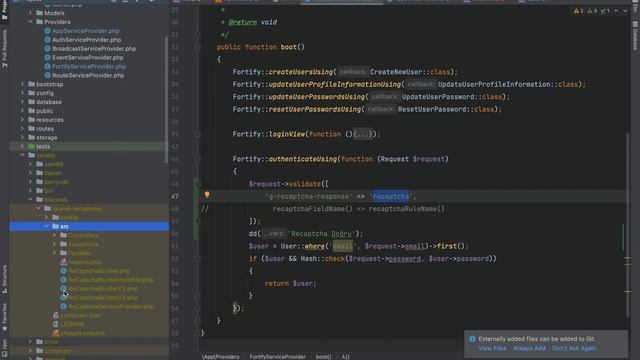Open BroadcastServiceProvider.php in tree
640x360 pixels.
[x=94, y=49]
